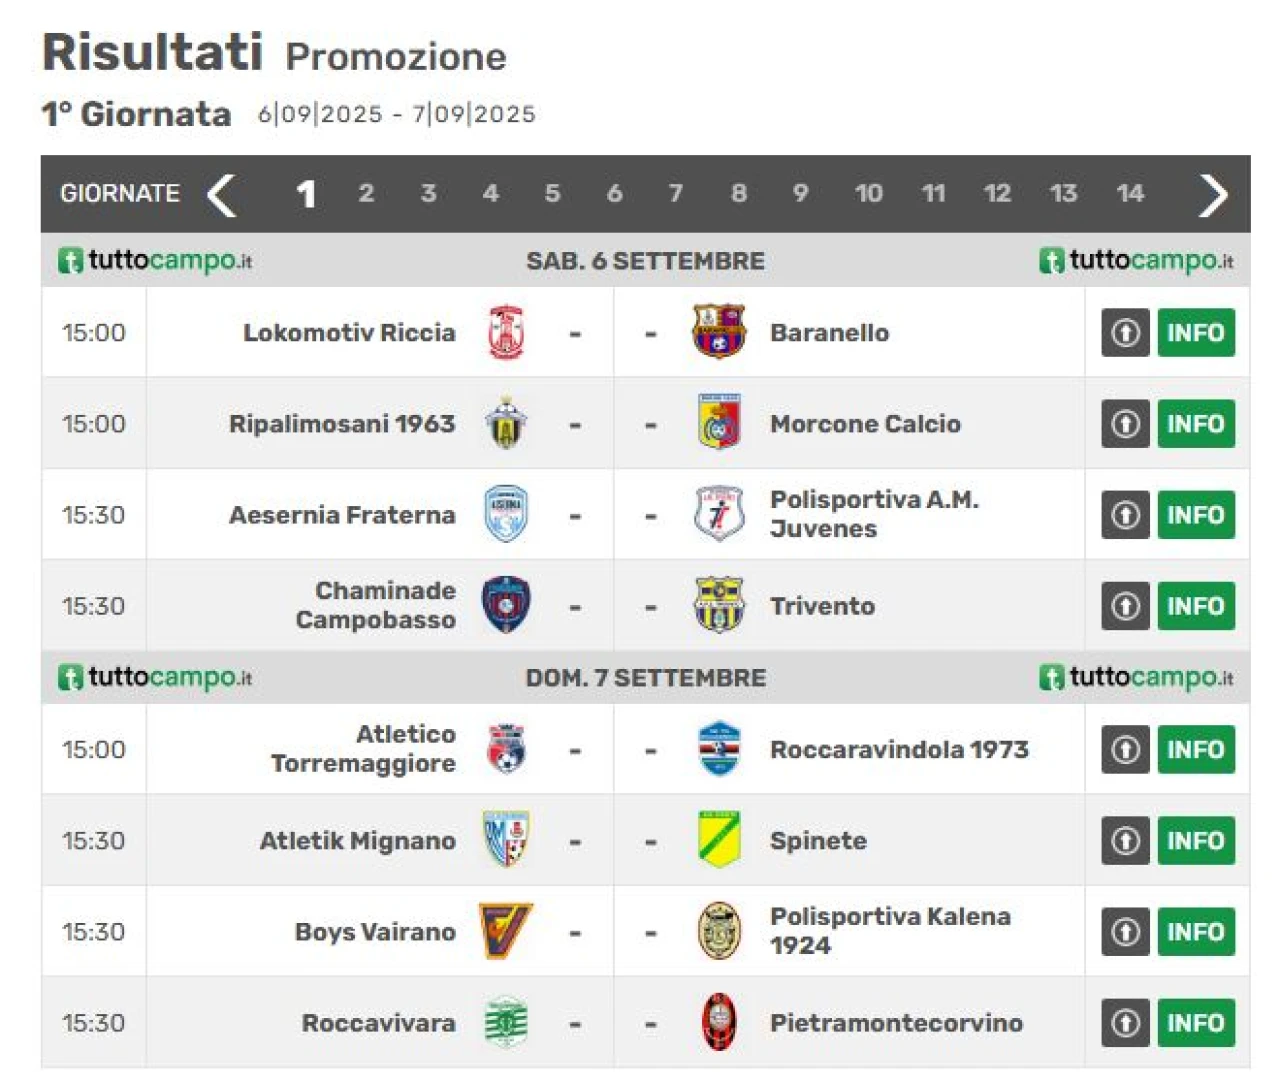This screenshot has height=1082, width=1280.
Task: Switch to giornata 7
Action: (676, 193)
